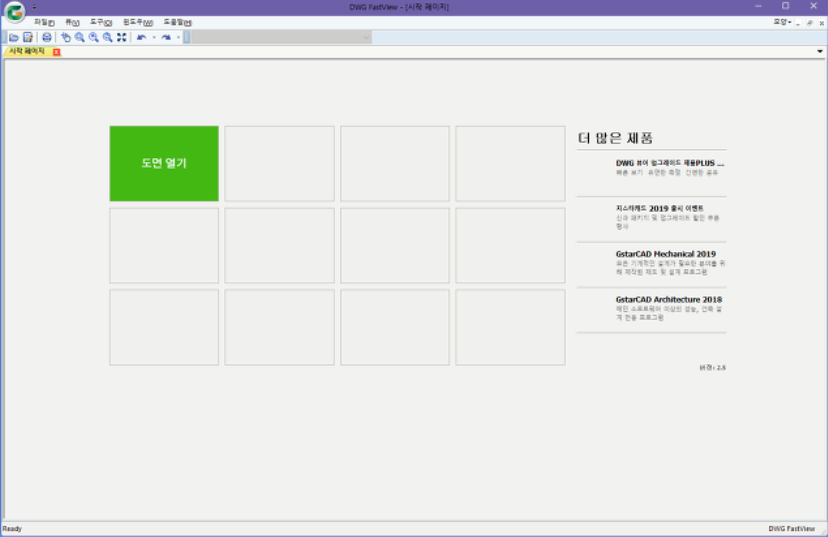Open the greyed toolbar combo box

pyautogui.click(x=281, y=37)
